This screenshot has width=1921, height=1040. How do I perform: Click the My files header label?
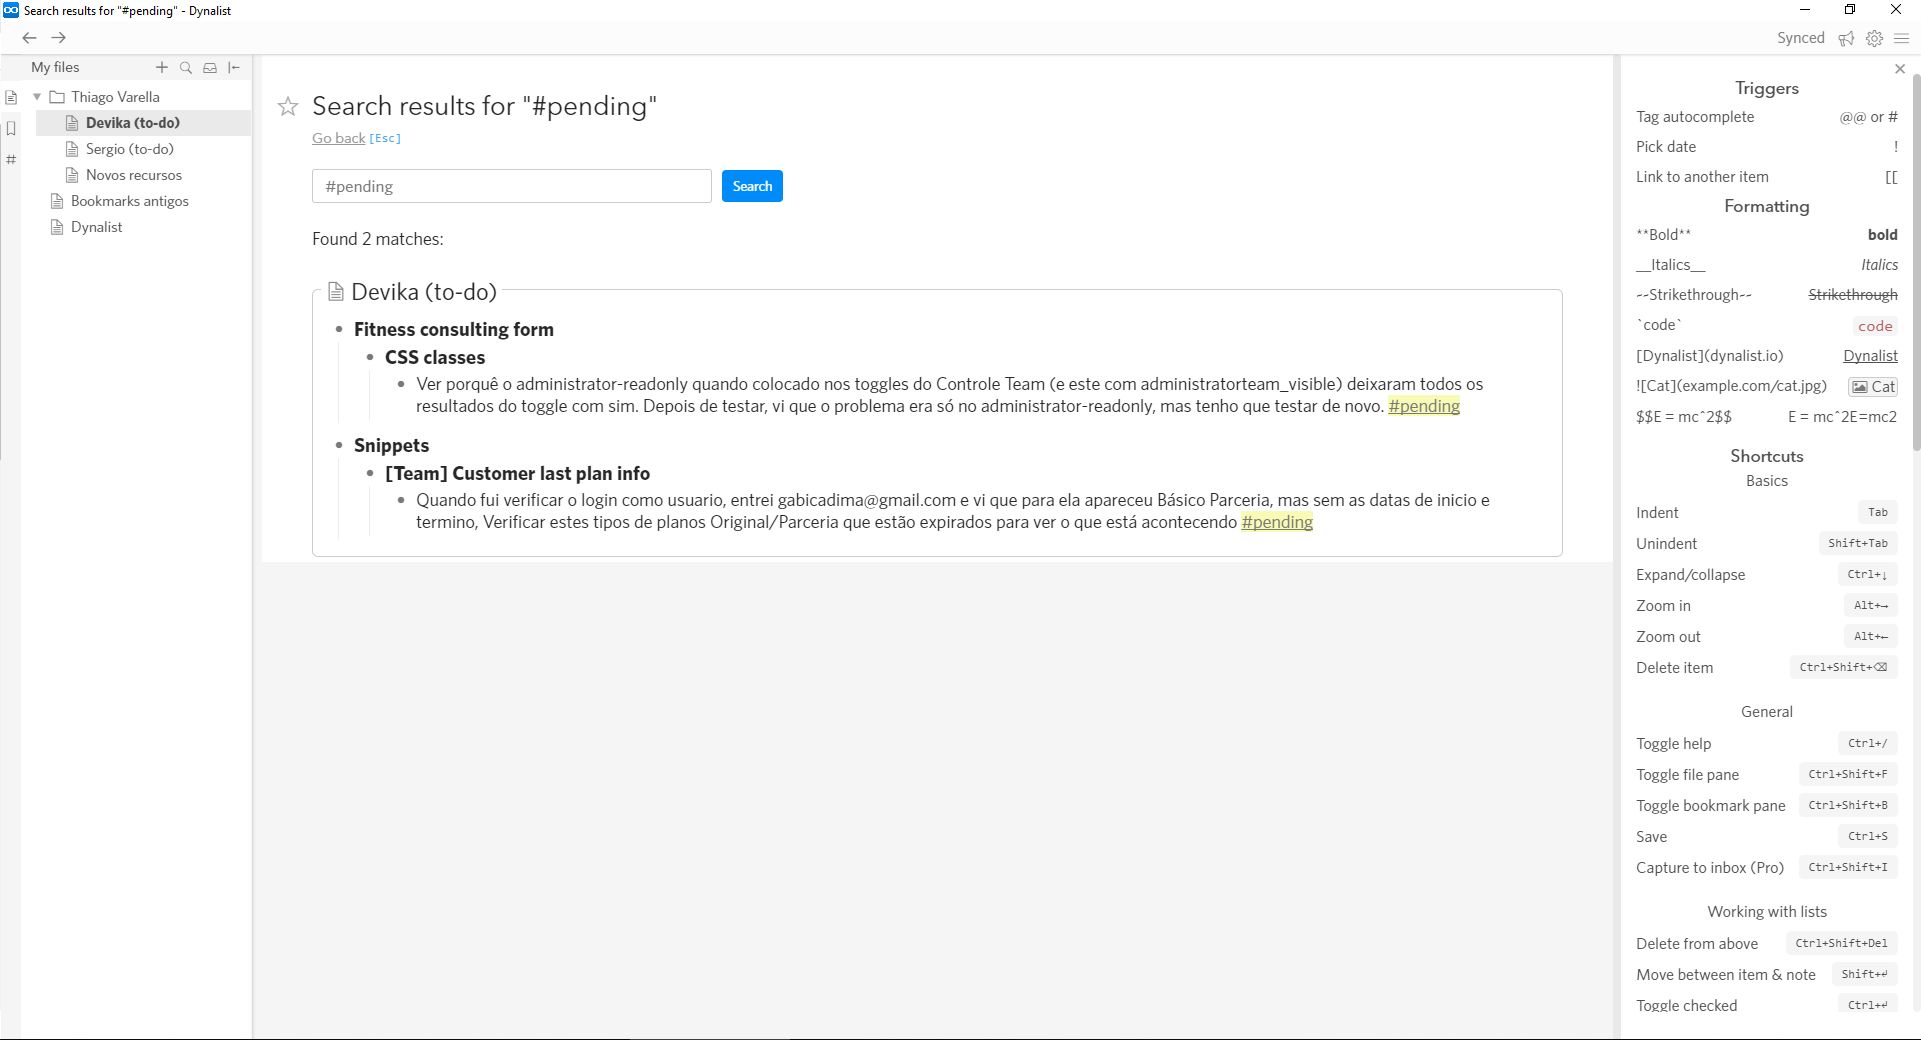pos(55,67)
